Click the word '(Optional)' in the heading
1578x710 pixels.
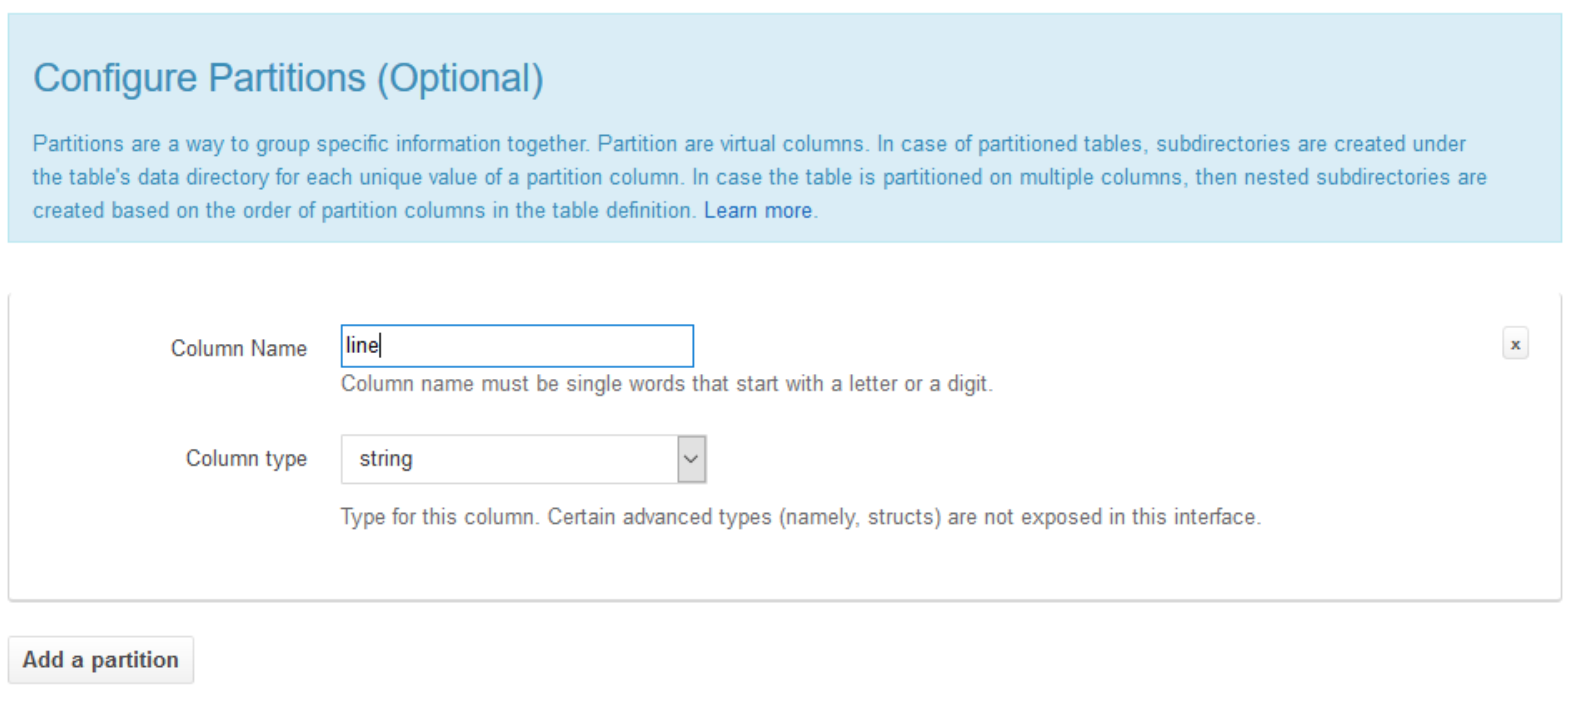coord(460,78)
